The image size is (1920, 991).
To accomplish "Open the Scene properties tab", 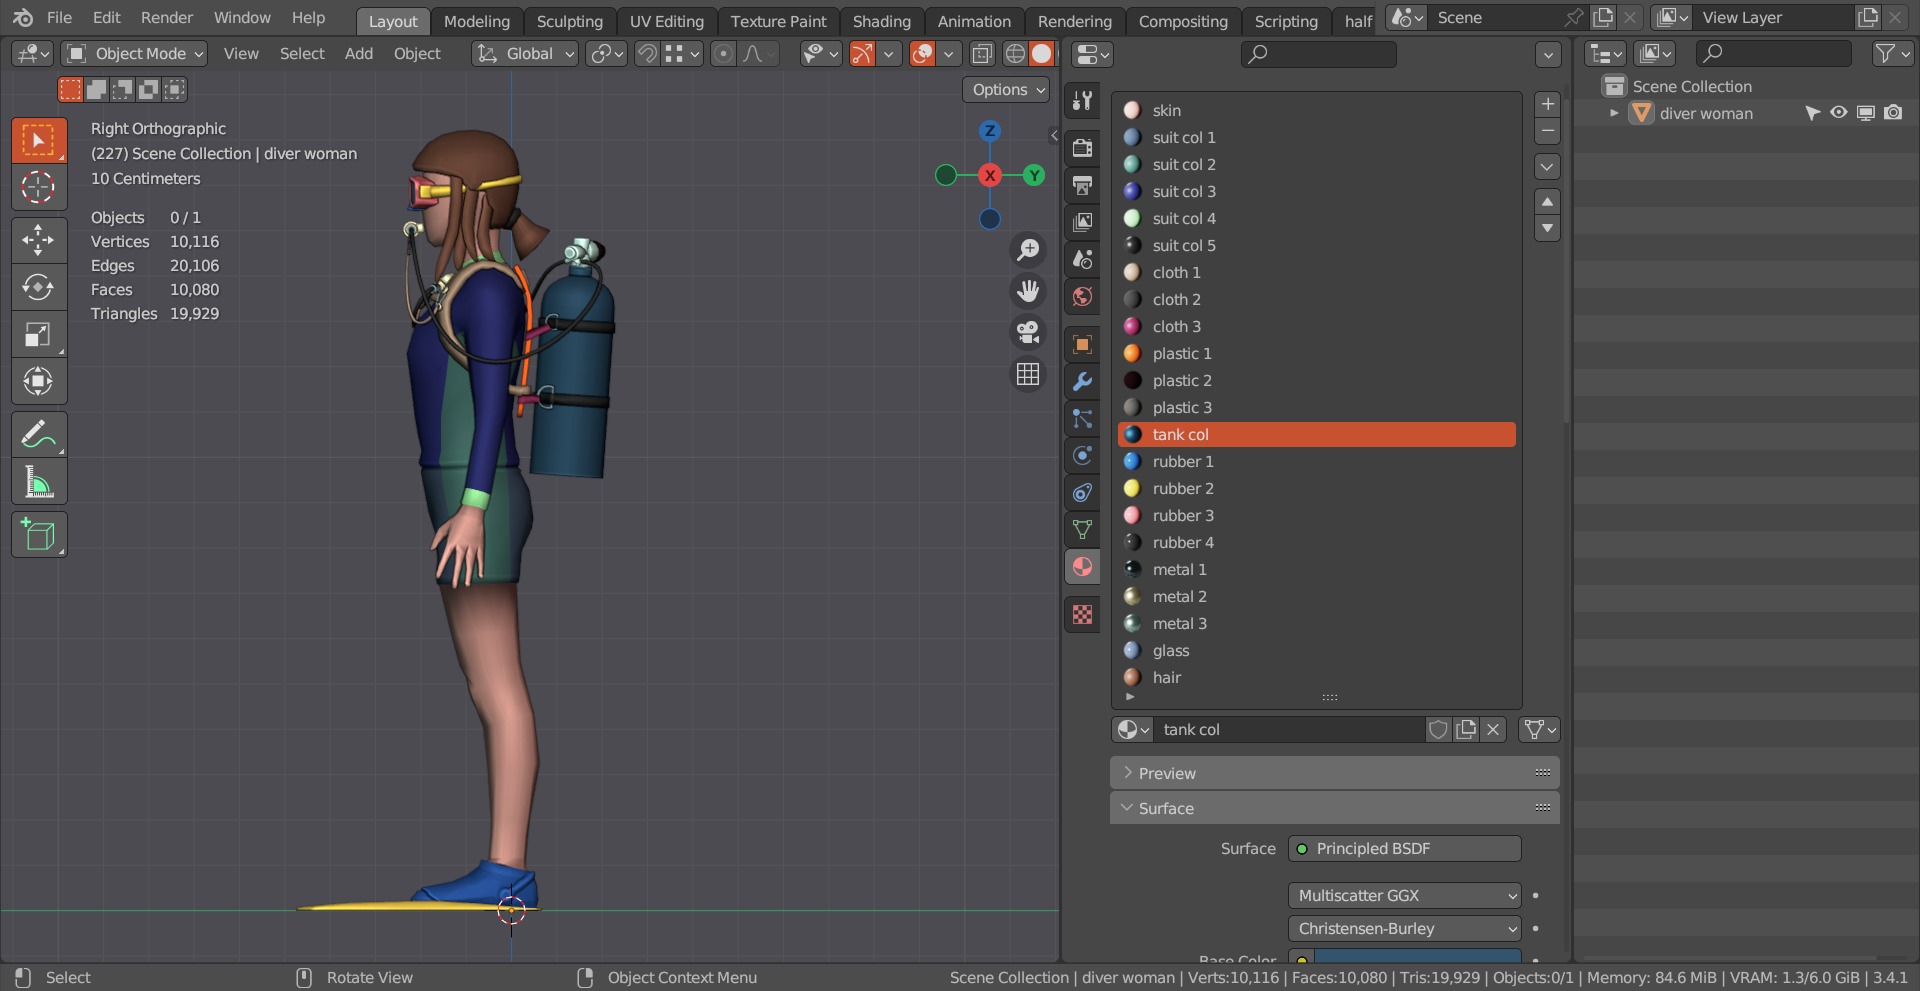I will [x=1082, y=259].
